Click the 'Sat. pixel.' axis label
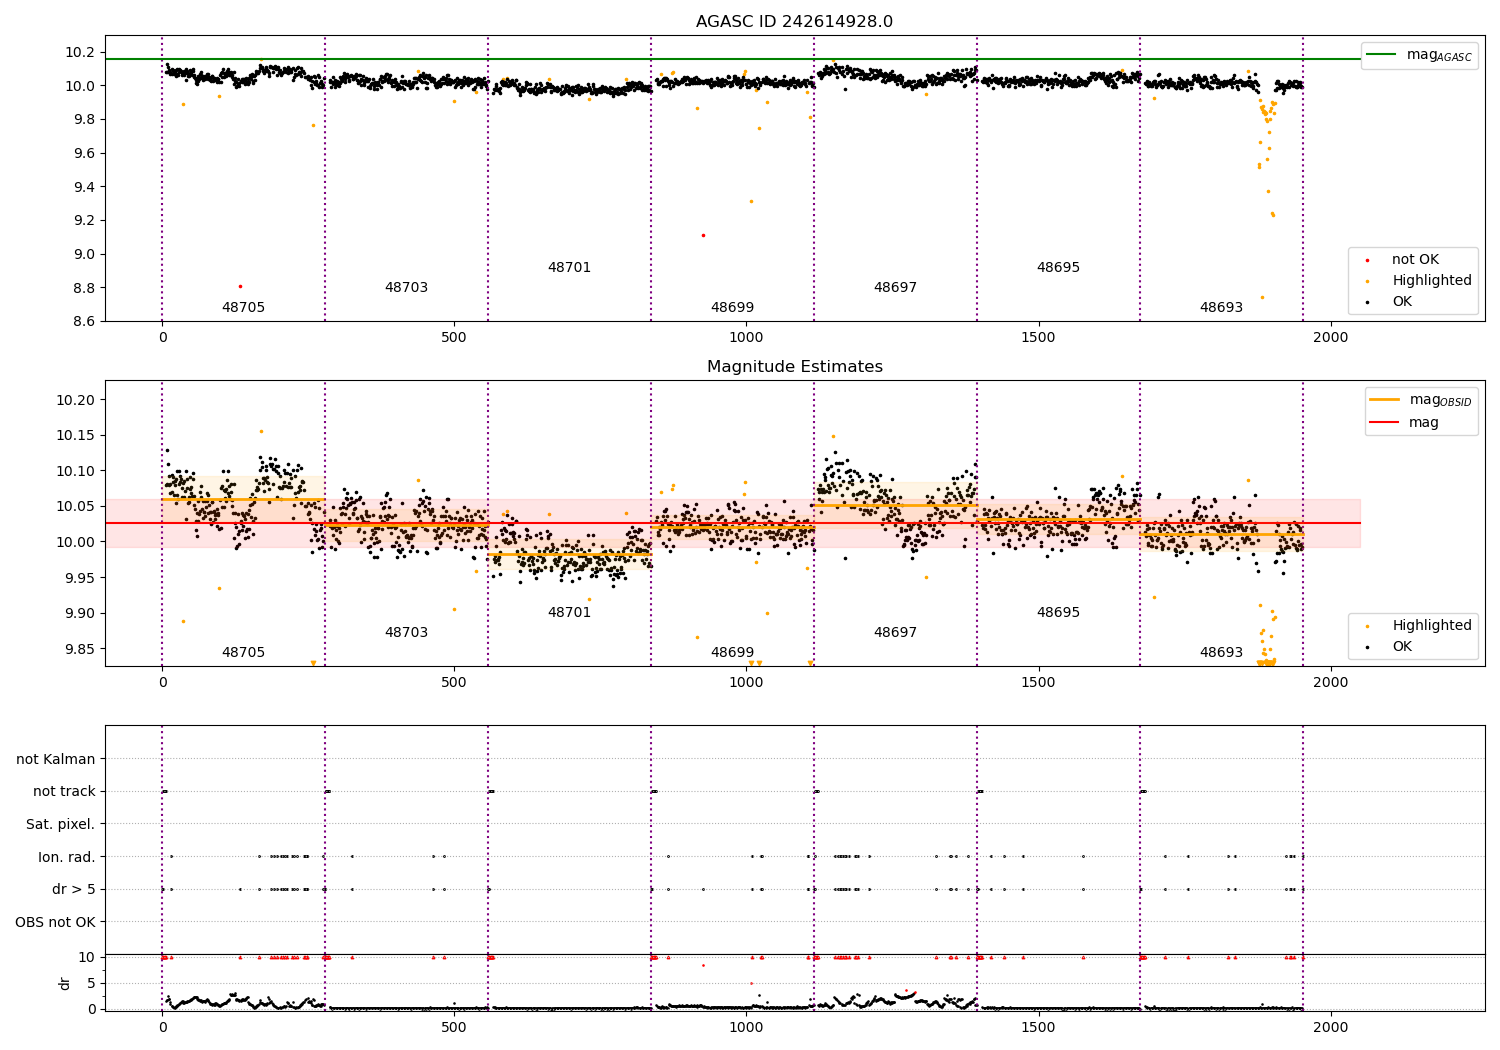Viewport: 1500px width, 1050px height. 61,824
